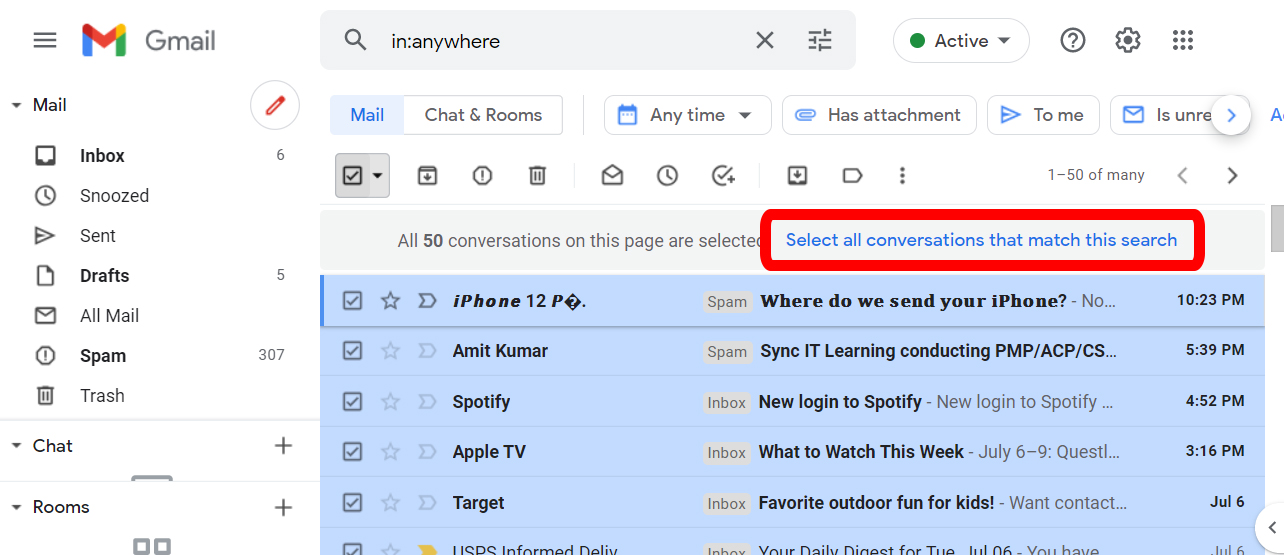Expand the side panel chevron
This screenshot has height=555, width=1284.
pos(1270,526)
